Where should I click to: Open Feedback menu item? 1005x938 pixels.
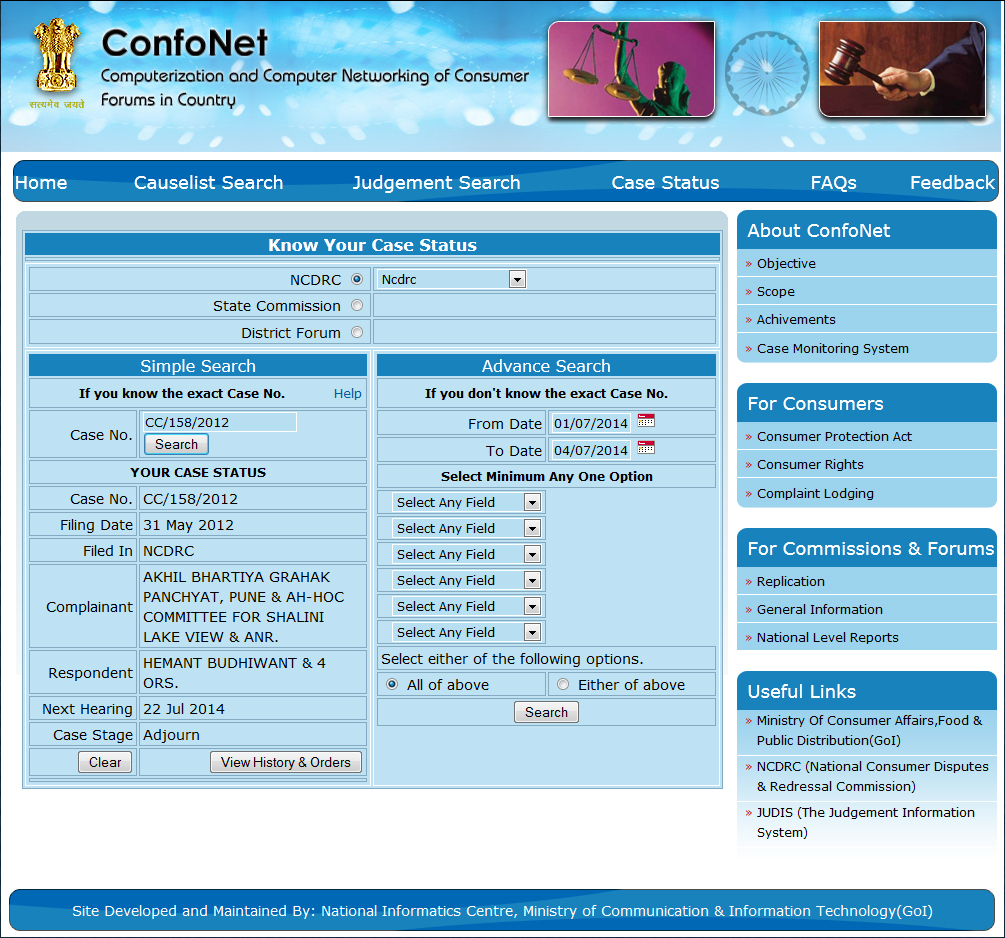pos(952,183)
